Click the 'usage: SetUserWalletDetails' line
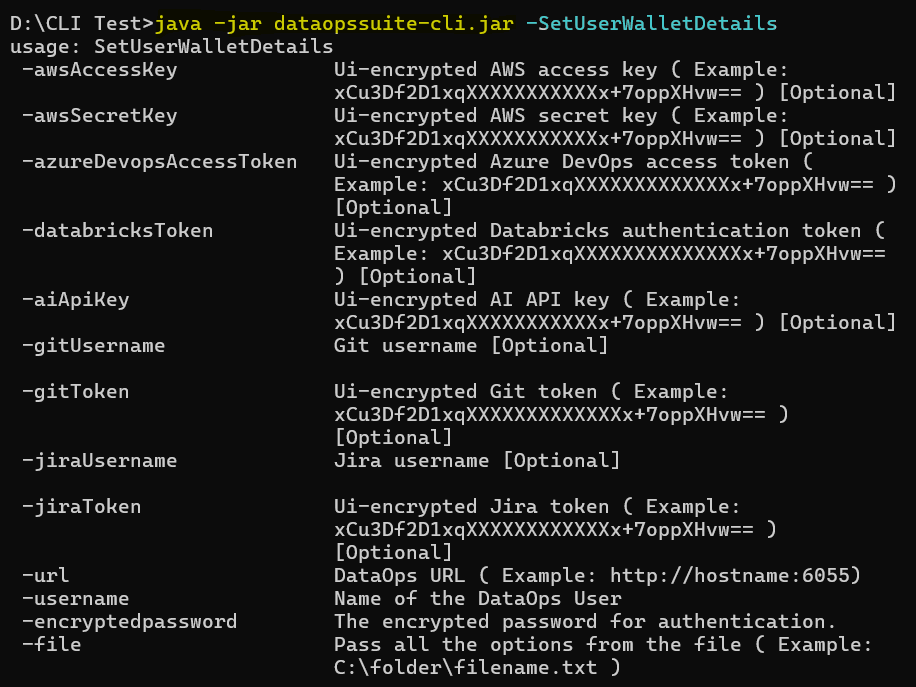The width and height of the screenshot is (916, 687). 172,47
